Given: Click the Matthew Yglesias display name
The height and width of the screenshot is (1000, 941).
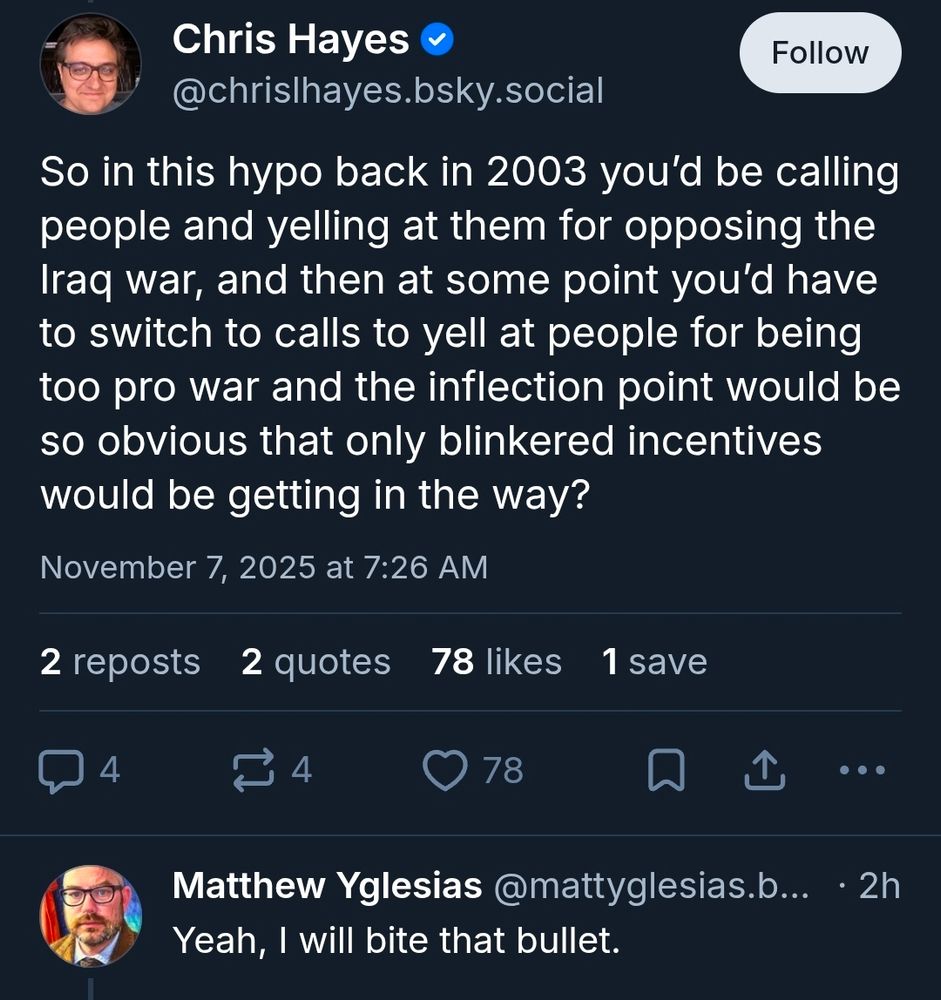Looking at the screenshot, I should [327, 886].
